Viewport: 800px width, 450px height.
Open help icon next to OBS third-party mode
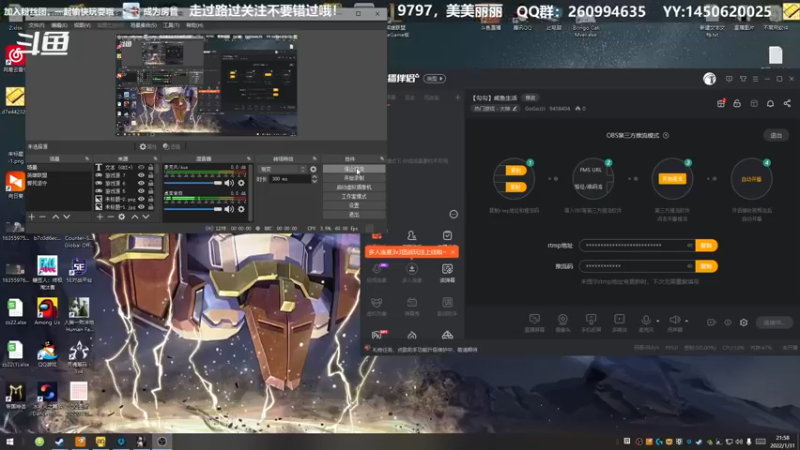point(666,135)
